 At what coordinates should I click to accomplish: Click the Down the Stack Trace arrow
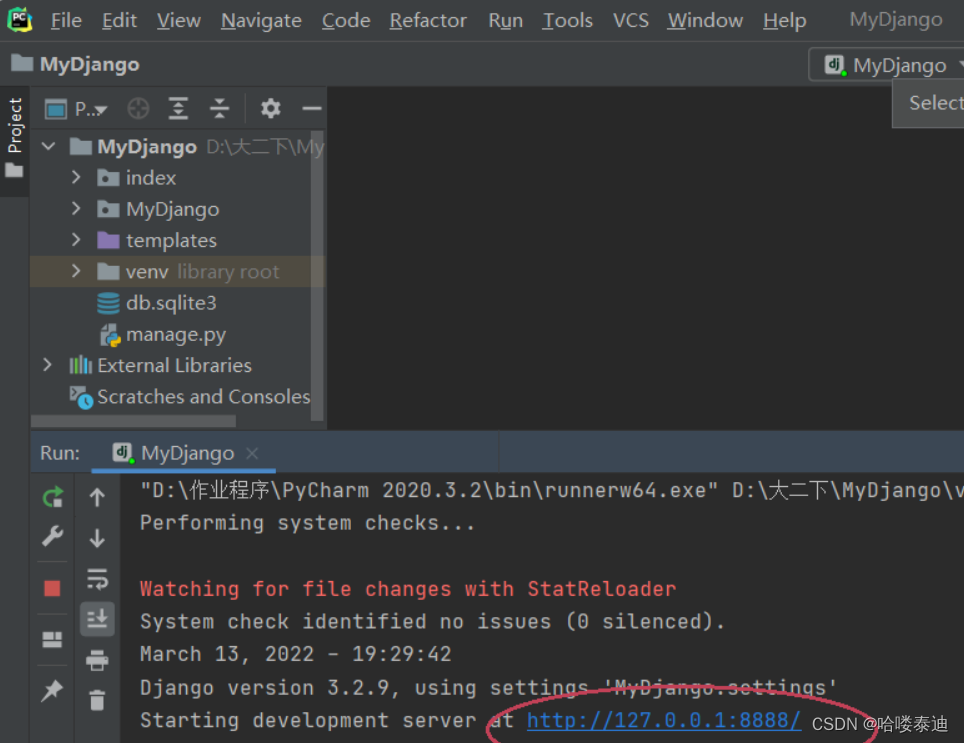(x=97, y=537)
